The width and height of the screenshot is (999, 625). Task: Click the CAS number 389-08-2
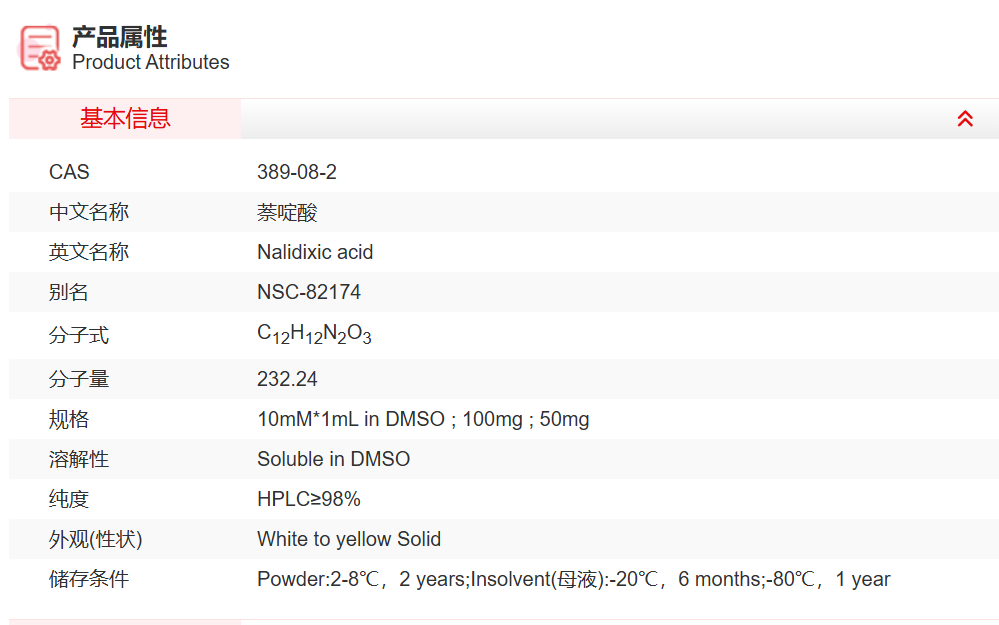pyautogui.click(x=297, y=172)
